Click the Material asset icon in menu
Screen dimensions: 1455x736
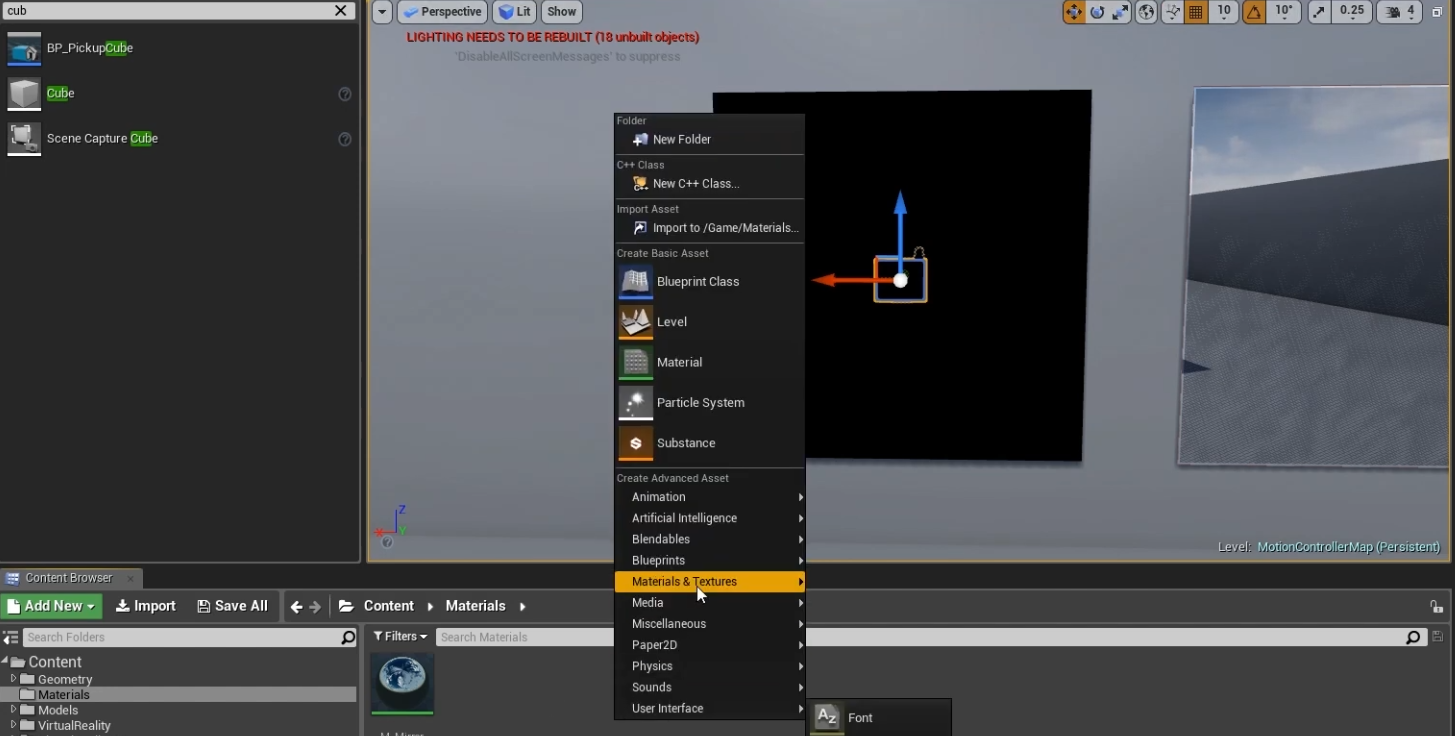[636, 362]
